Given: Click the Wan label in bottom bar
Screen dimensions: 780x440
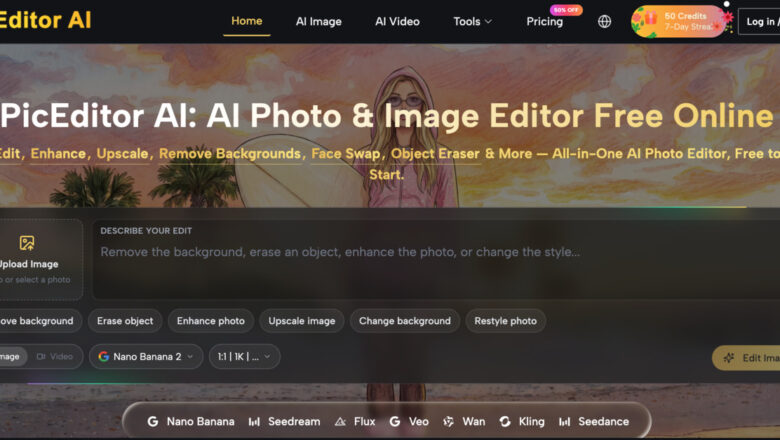Looking at the screenshot, I should (474, 422).
